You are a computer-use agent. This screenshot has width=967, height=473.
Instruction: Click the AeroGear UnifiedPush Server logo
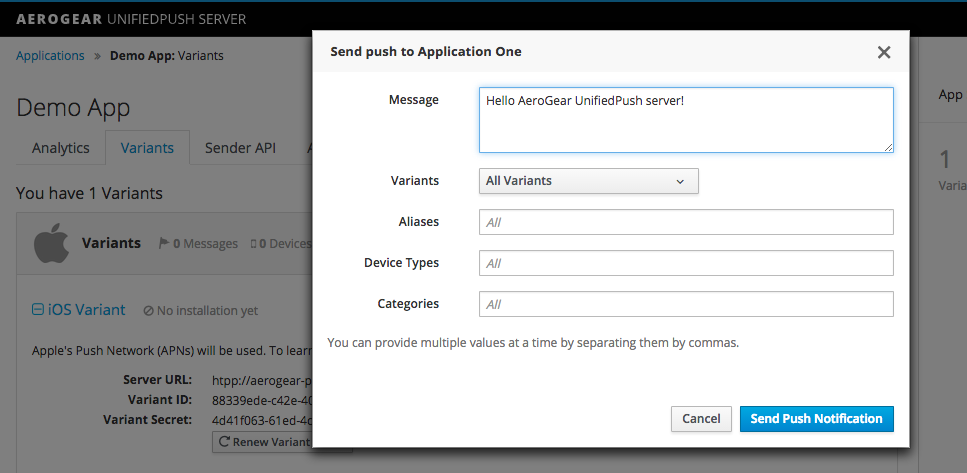(131, 19)
